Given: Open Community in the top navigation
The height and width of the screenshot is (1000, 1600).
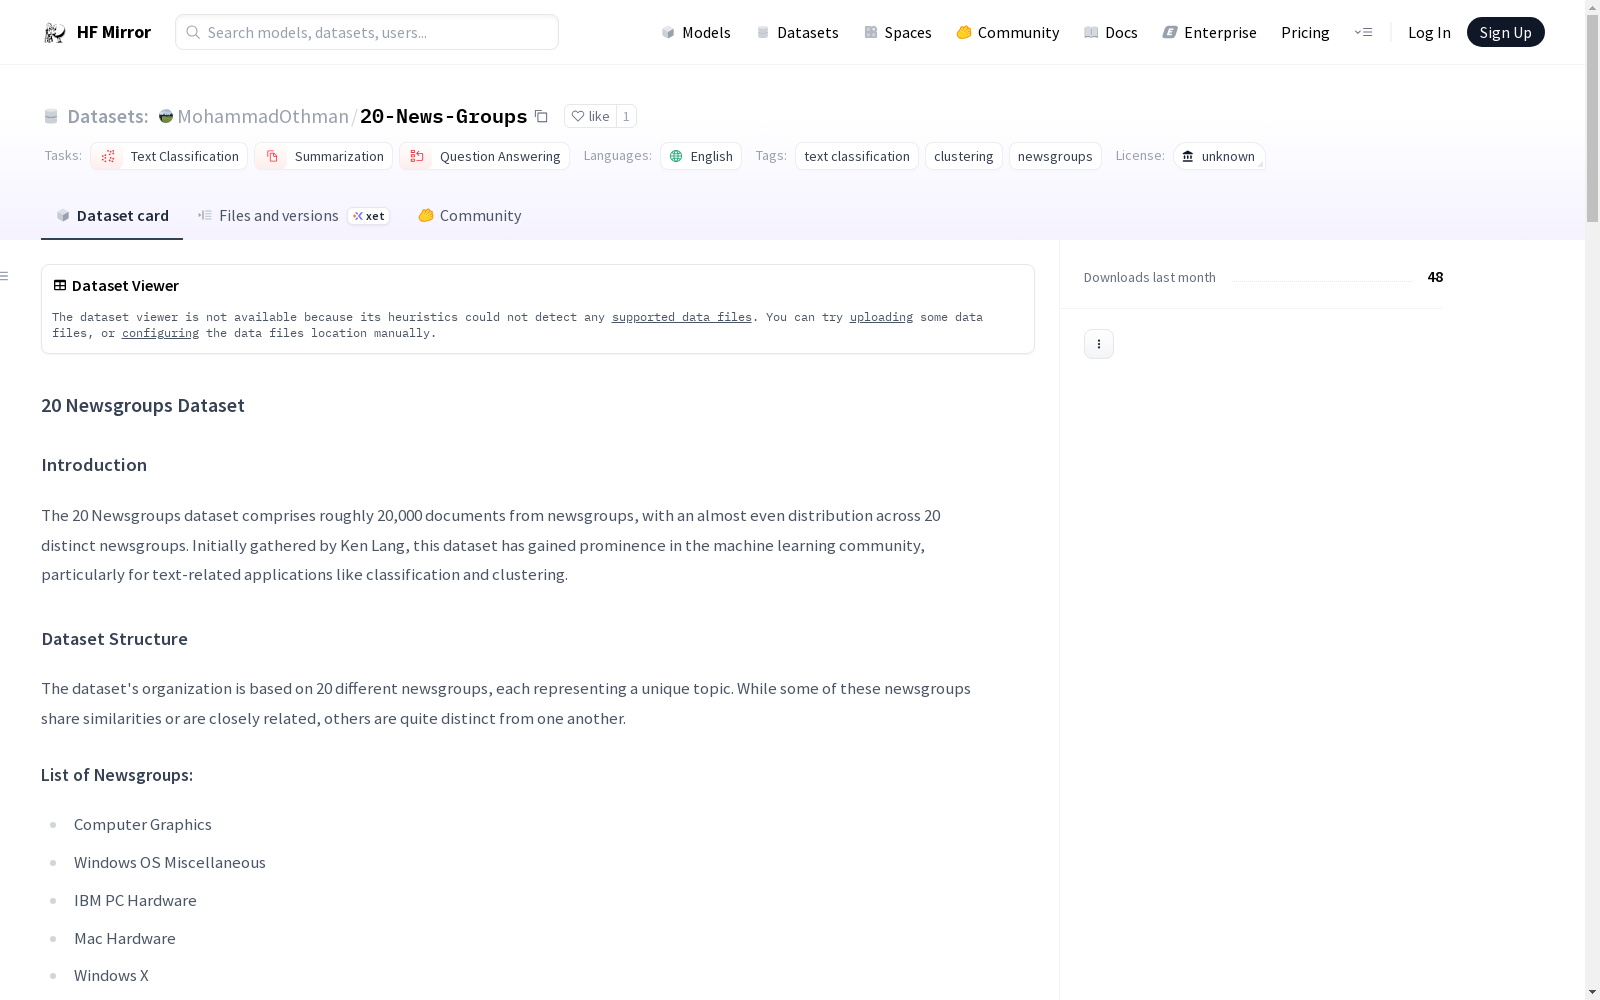Looking at the screenshot, I should [1008, 32].
